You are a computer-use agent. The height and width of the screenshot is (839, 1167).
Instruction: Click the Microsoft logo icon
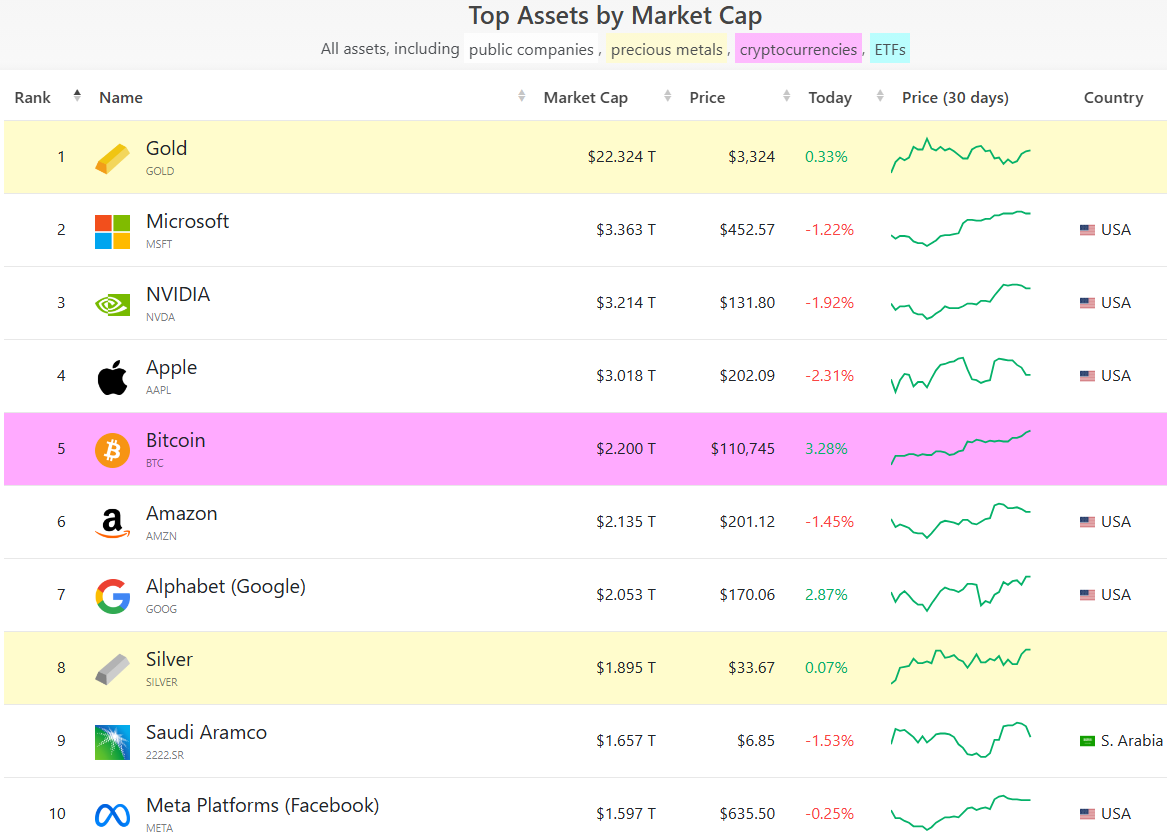pyautogui.click(x=112, y=231)
